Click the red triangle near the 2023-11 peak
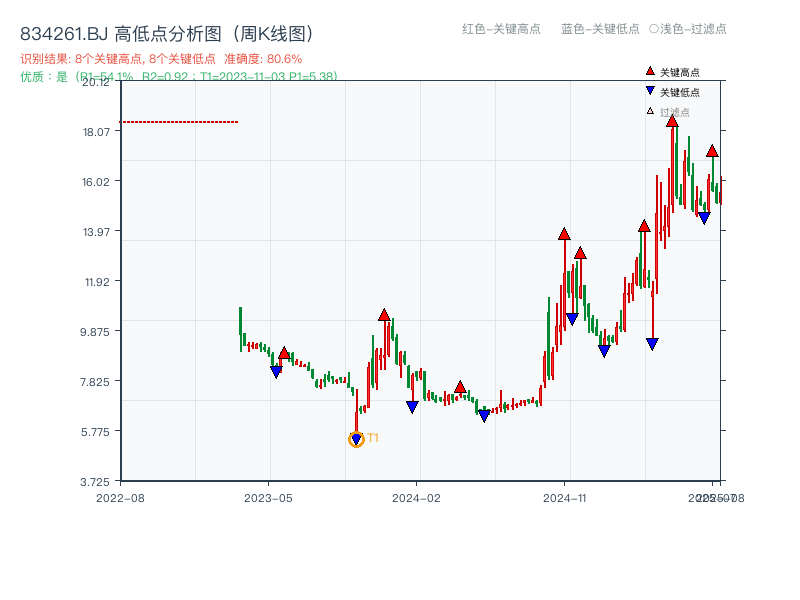Screen dimensions: 800x600 pyautogui.click(x=384, y=314)
